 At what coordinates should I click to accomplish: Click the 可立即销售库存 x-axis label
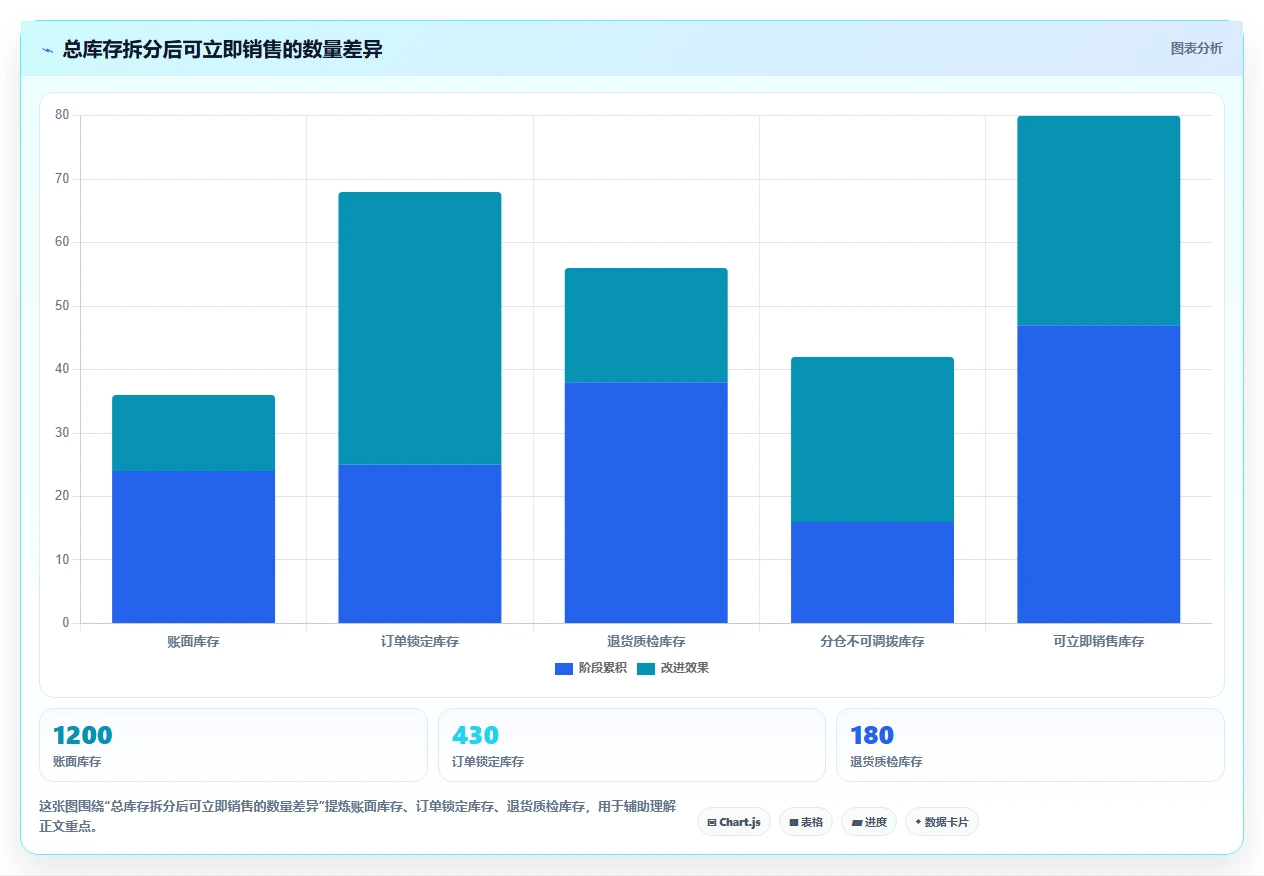1099,642
